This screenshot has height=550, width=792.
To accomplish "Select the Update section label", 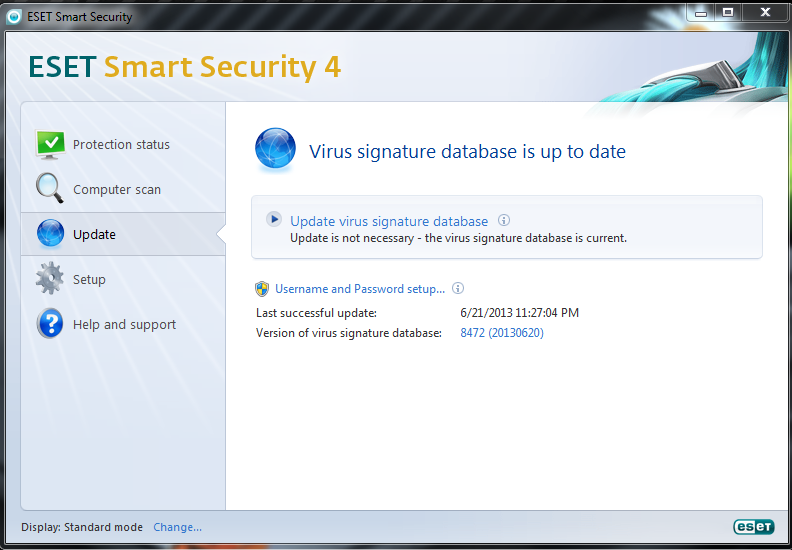I will (x=94, y=234).
